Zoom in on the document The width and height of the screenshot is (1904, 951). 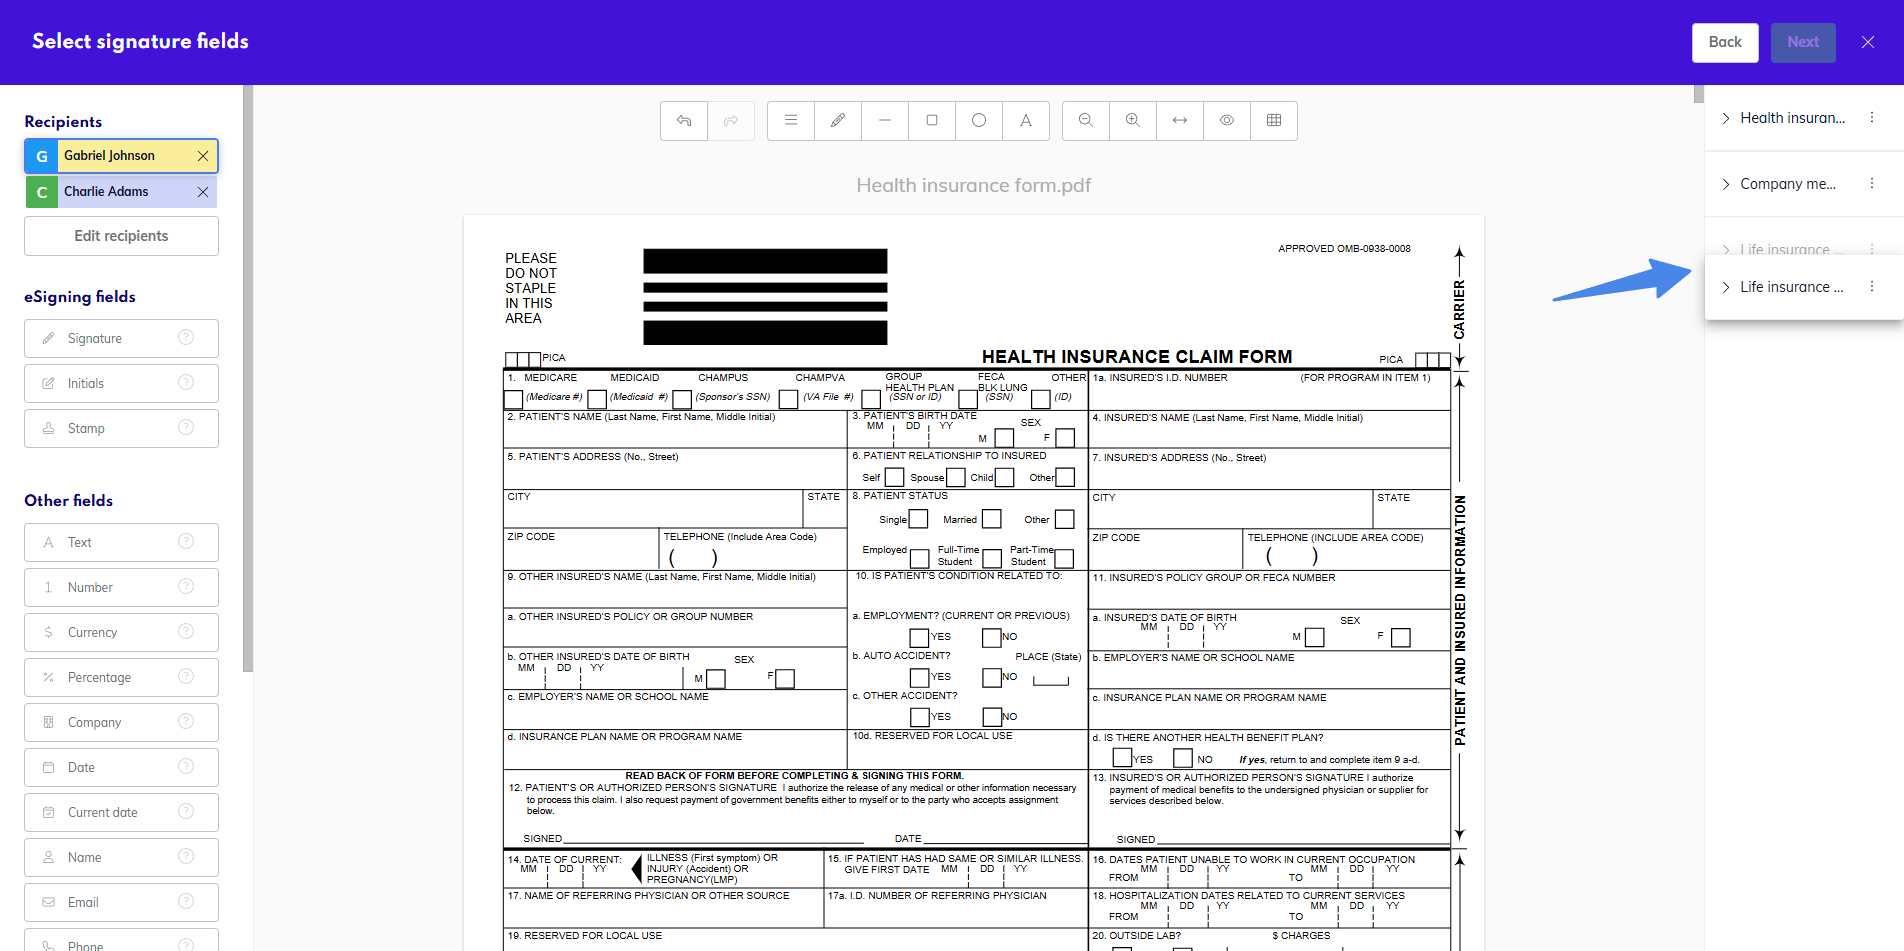(1133, 120)
